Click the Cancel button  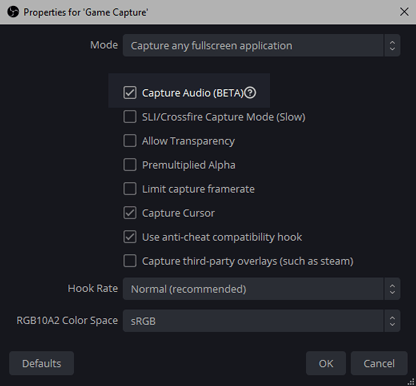(x=379, y=363)
